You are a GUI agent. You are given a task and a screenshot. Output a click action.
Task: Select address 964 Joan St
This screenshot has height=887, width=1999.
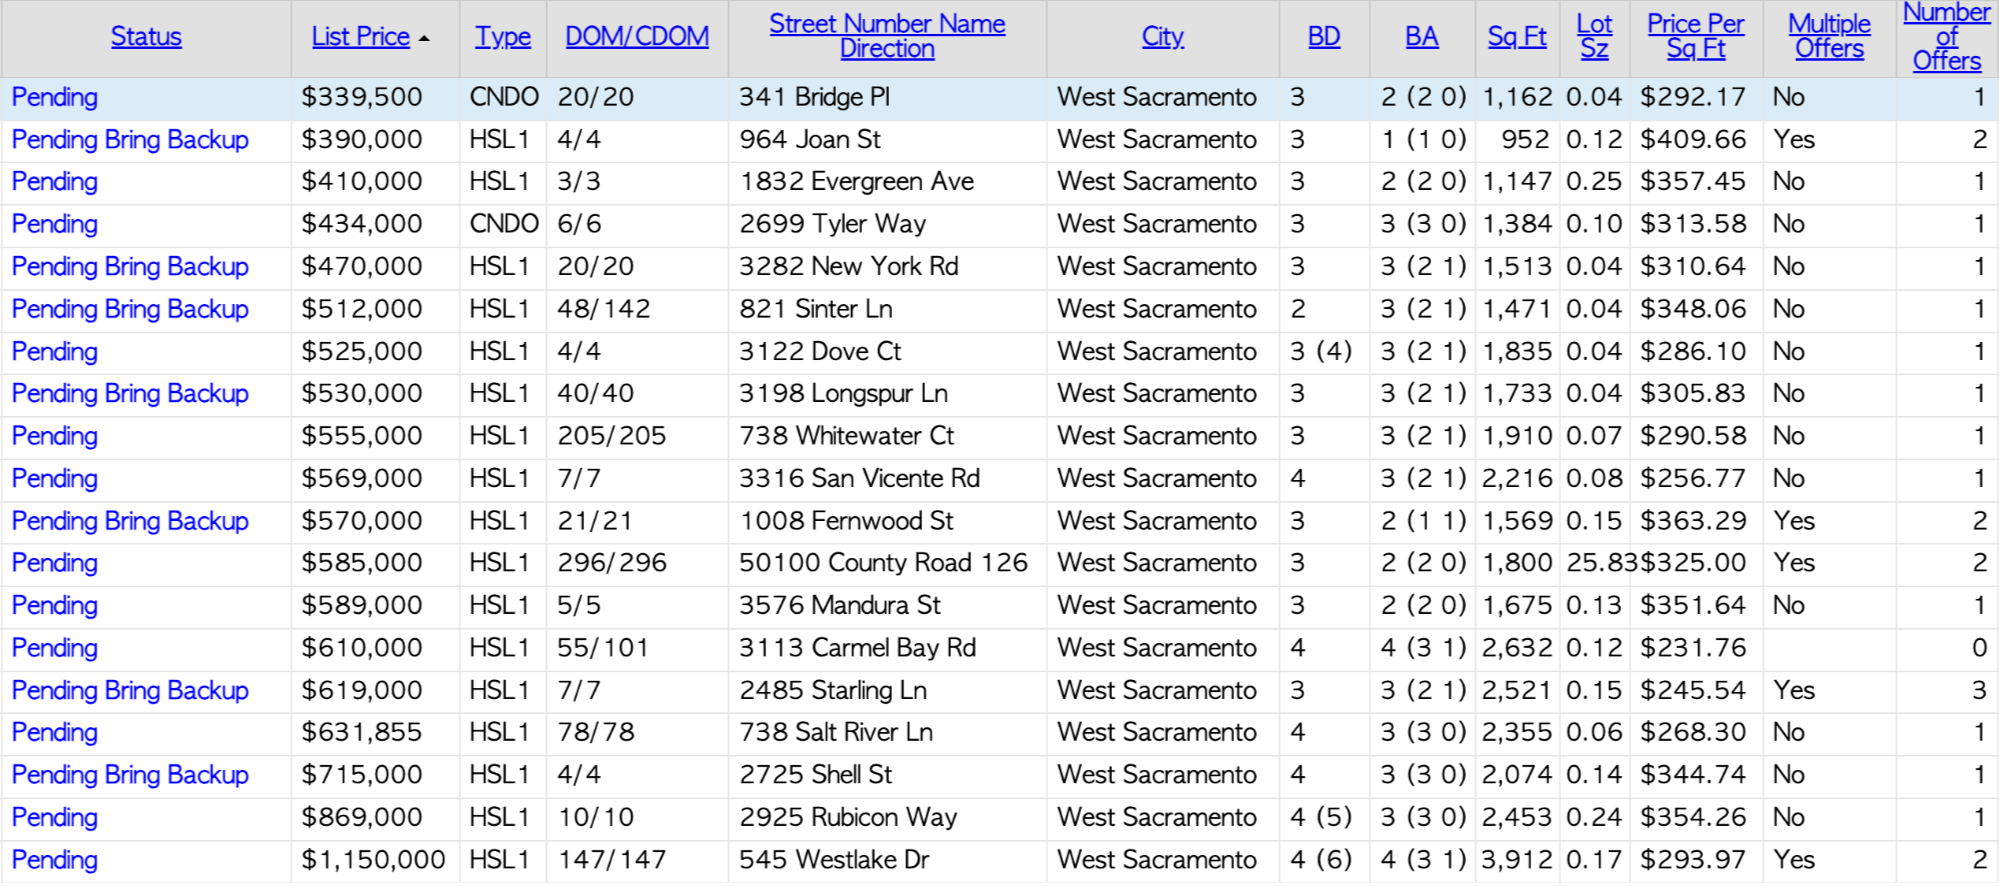[x=810, y=139]
